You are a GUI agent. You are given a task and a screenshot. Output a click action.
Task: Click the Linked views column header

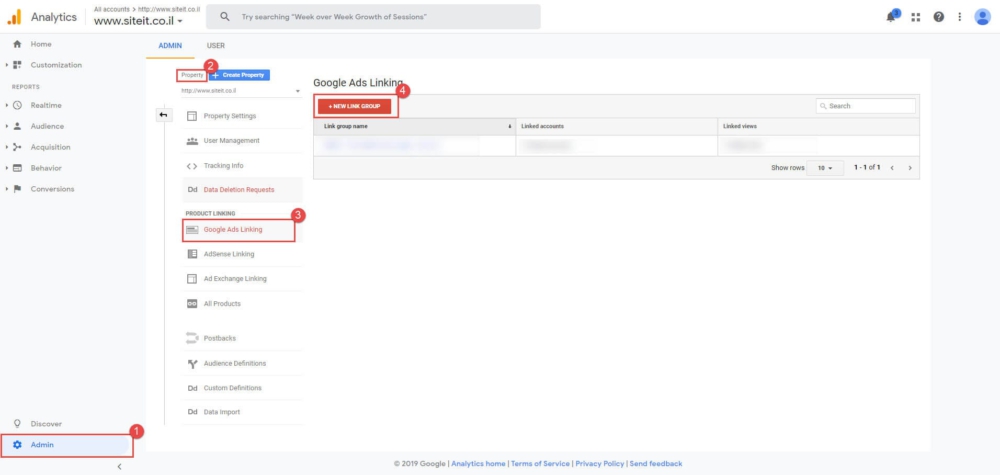point(819,126)
